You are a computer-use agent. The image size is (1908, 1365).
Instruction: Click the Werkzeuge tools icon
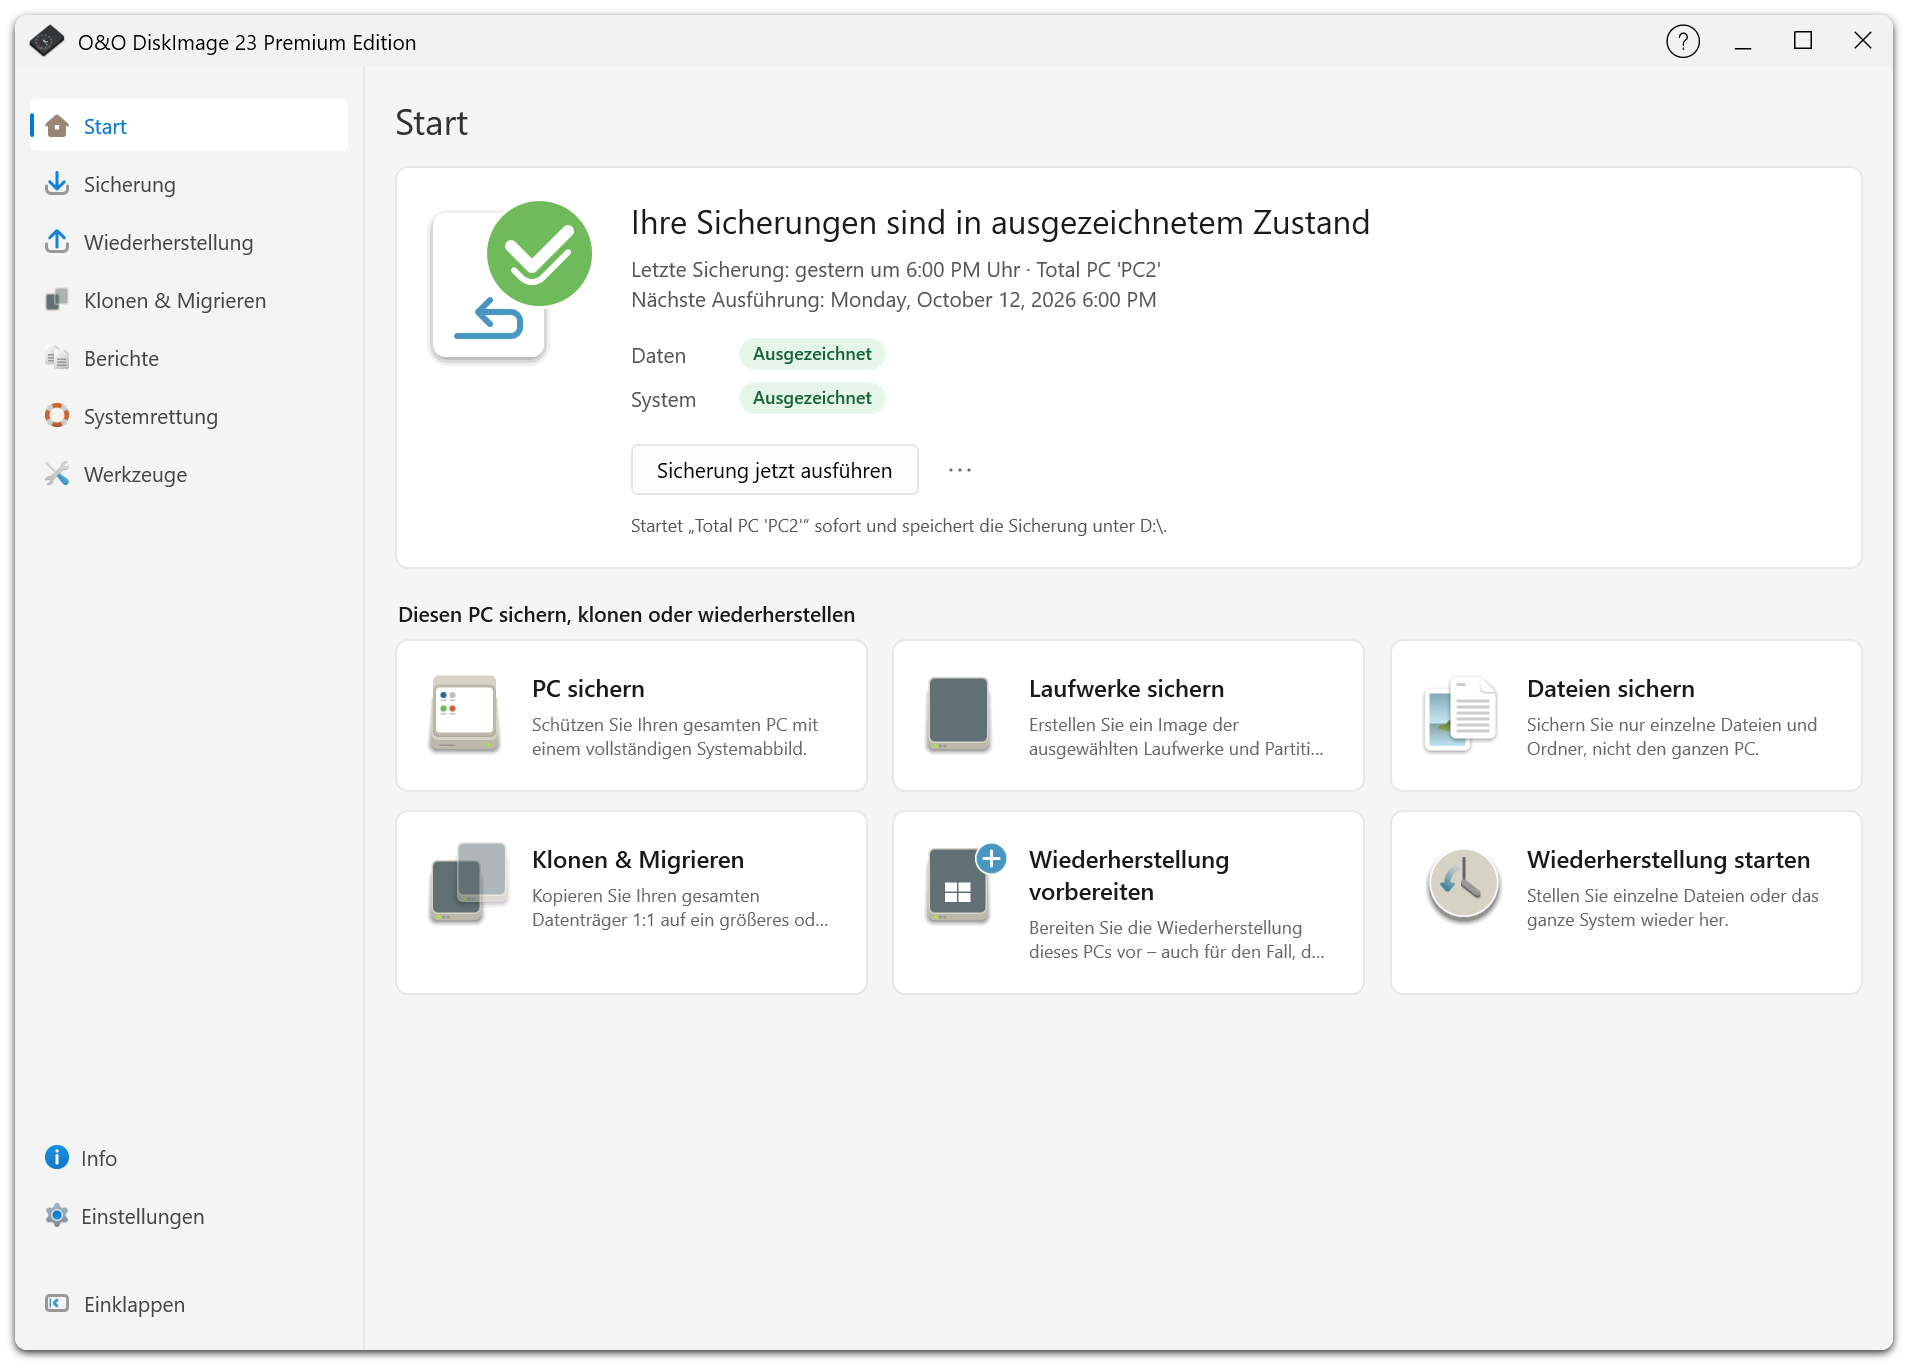57,474
